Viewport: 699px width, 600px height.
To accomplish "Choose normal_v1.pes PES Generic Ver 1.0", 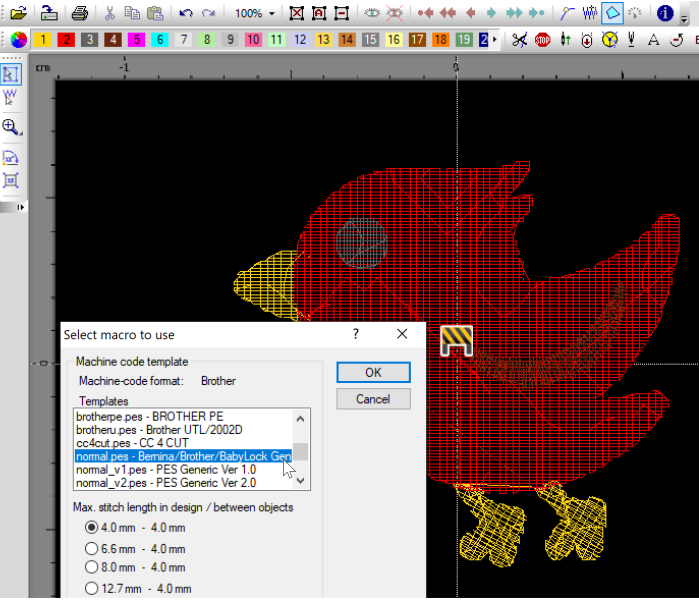I will (183, 469).
